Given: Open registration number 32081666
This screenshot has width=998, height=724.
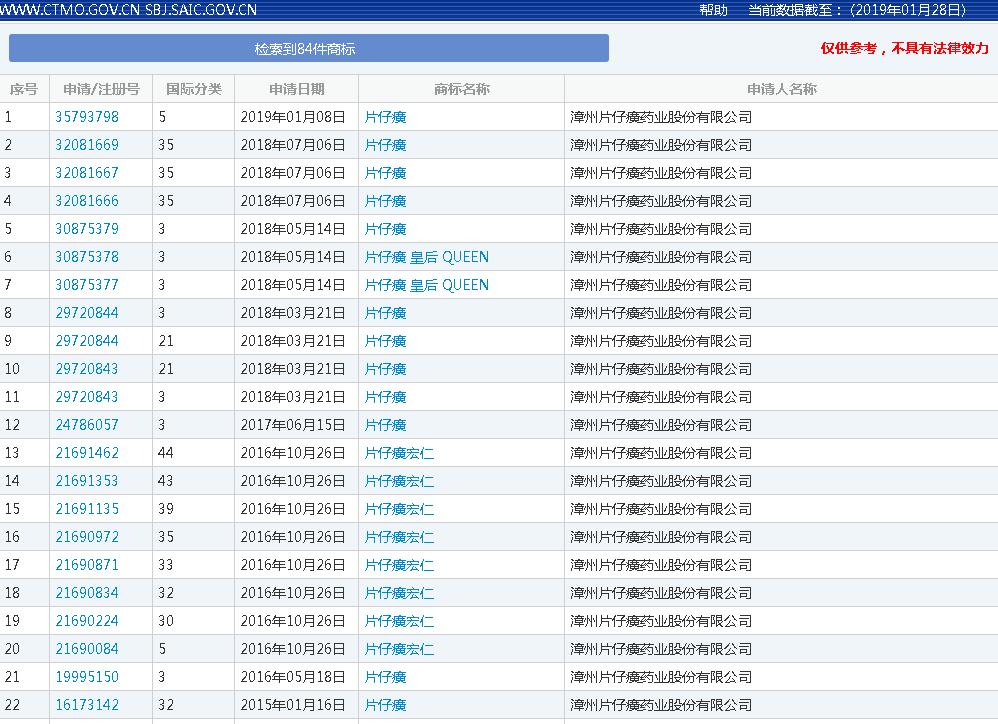Looking at the screenshot, I should point(87,201).
